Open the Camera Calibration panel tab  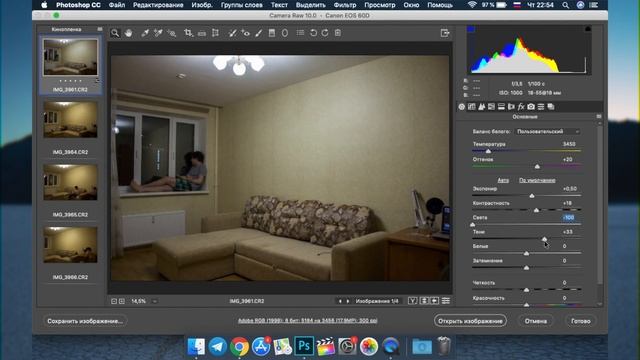[x=531, y=107]
